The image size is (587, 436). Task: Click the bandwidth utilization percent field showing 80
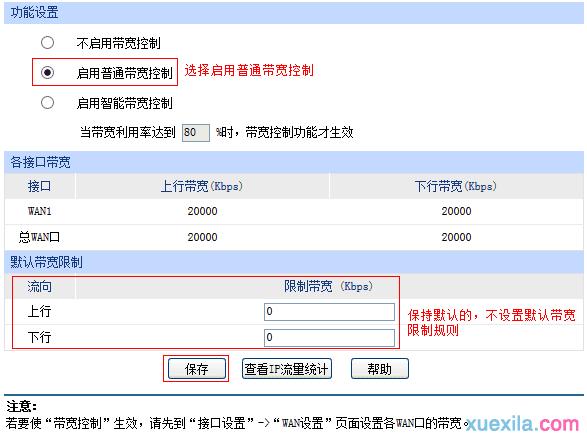[195, 132]
